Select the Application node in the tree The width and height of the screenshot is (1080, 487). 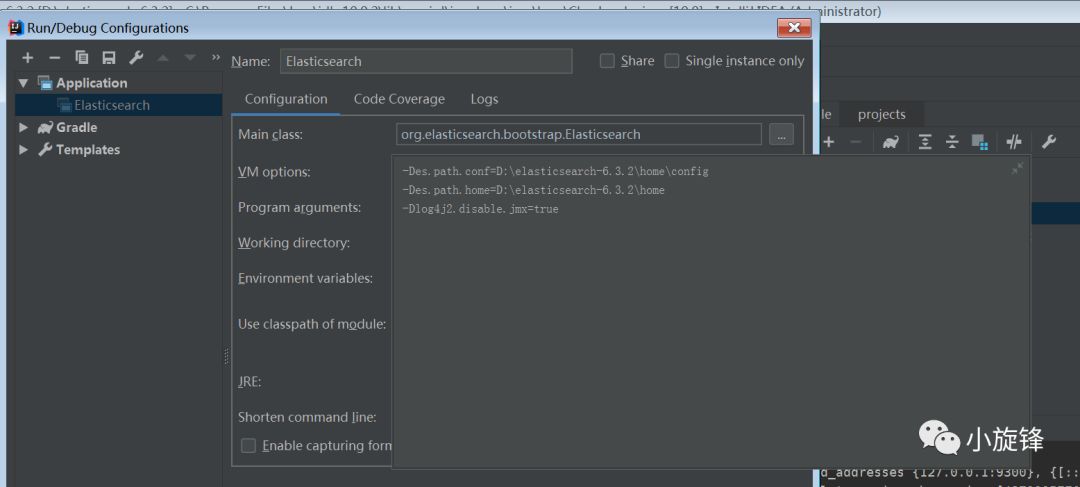[x=92, y=83]
